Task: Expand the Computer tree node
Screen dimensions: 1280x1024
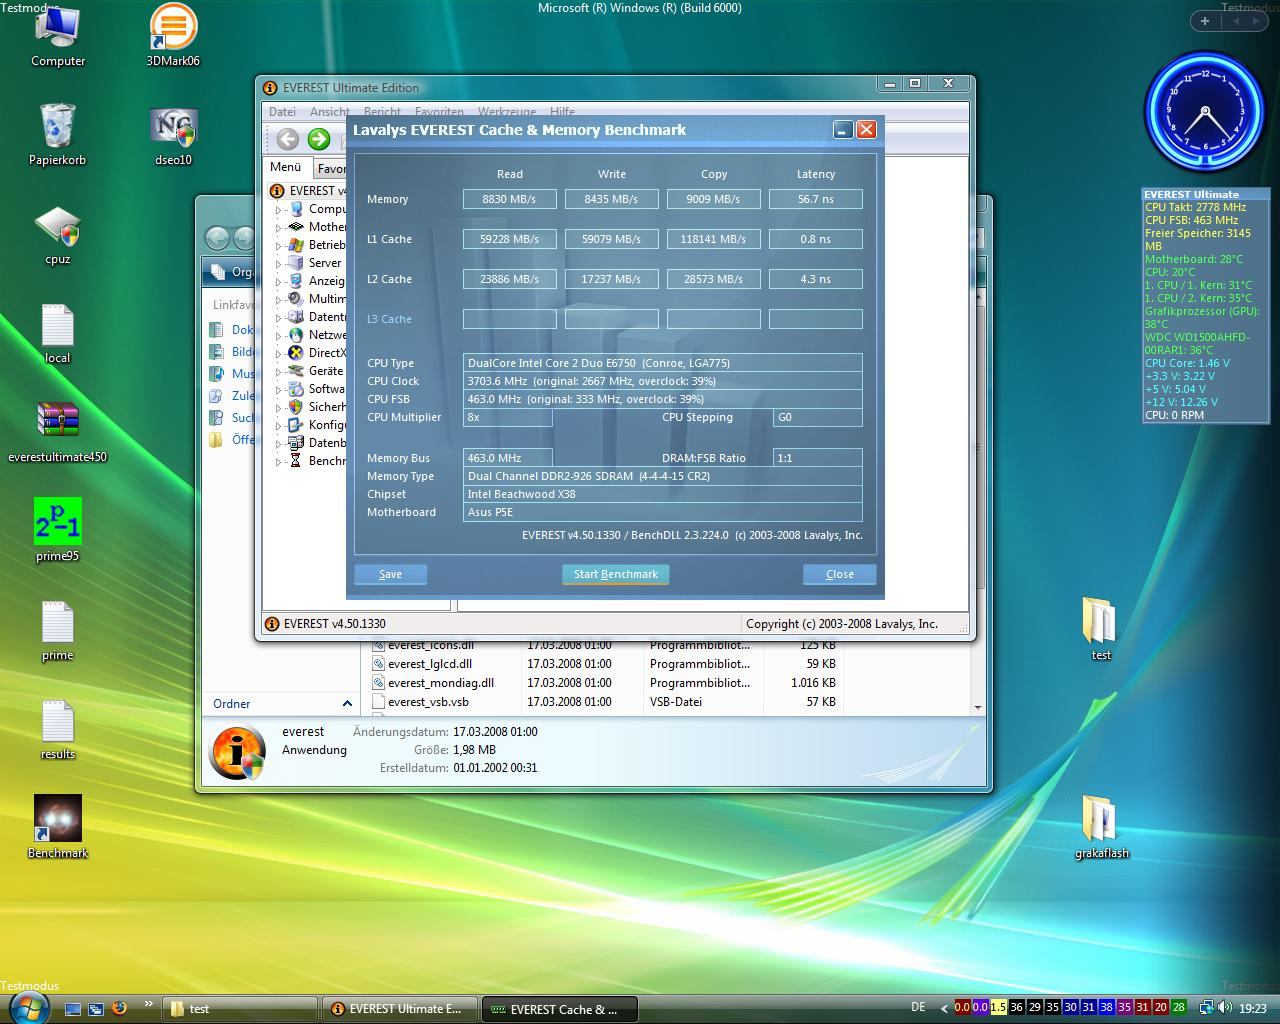Action: coord(279,209)
